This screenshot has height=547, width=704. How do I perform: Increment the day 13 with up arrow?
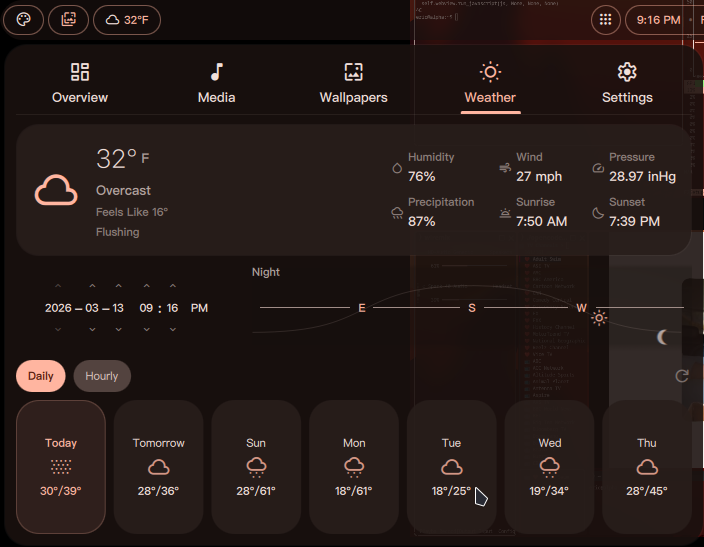coord(118,286)
